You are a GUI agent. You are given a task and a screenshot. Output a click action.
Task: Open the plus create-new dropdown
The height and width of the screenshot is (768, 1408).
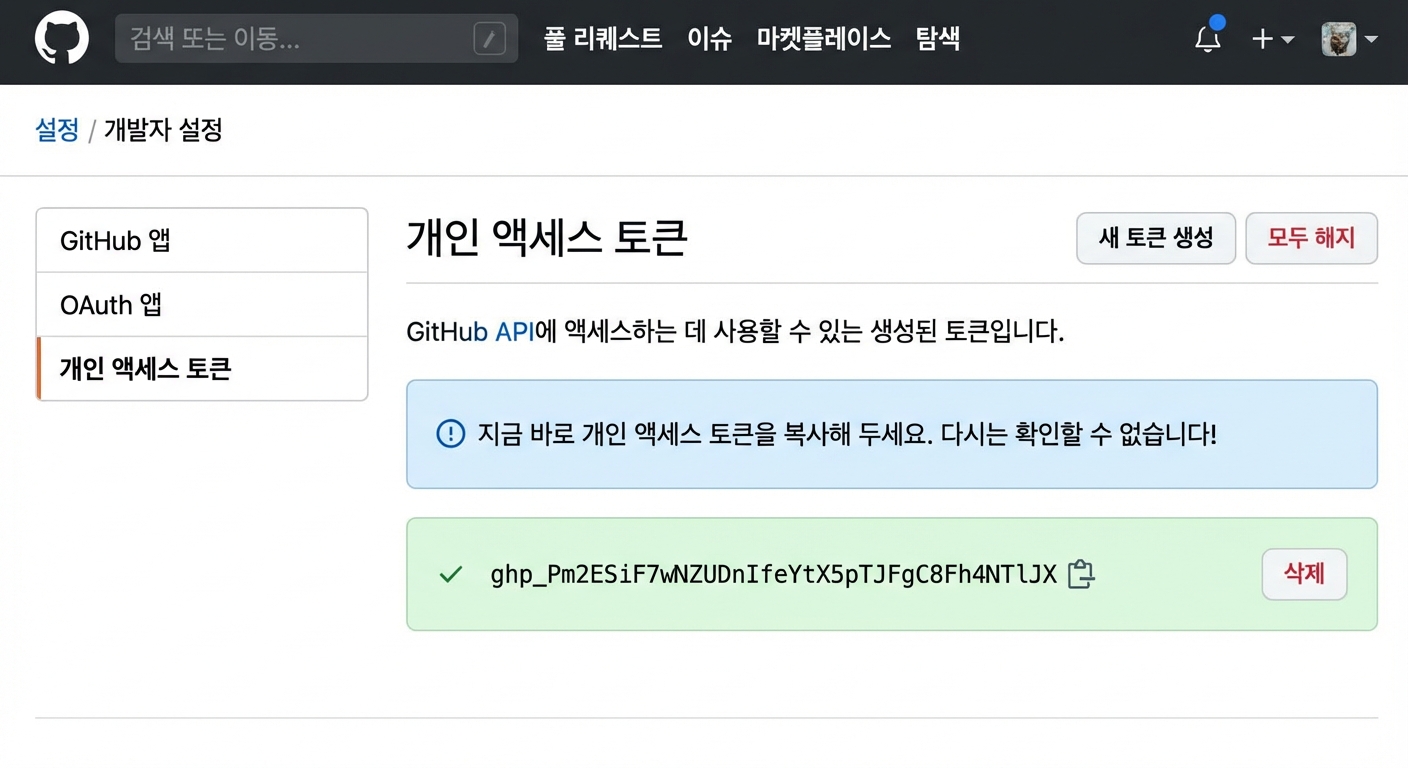(x=1272, y=39)
